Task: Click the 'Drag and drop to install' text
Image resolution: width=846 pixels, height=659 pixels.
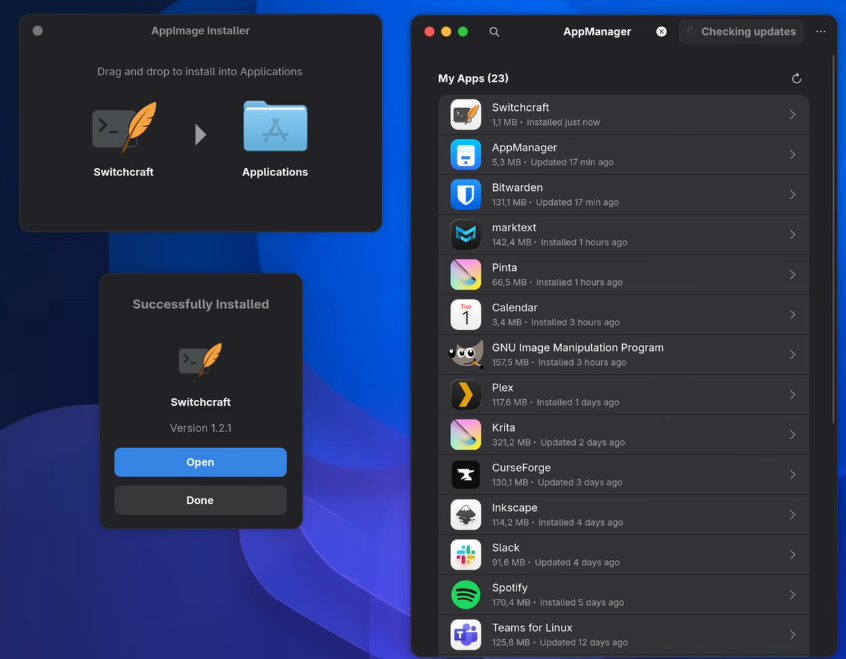Action: (x=200, y=72)
